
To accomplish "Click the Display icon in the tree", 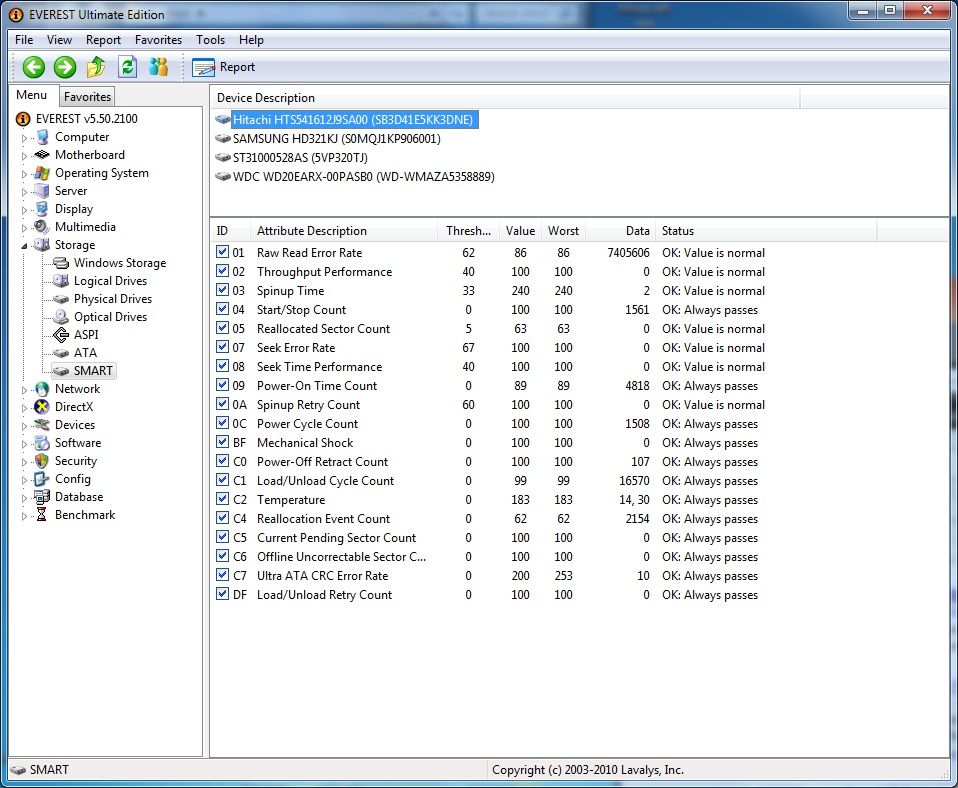I will tap(42, 209).
